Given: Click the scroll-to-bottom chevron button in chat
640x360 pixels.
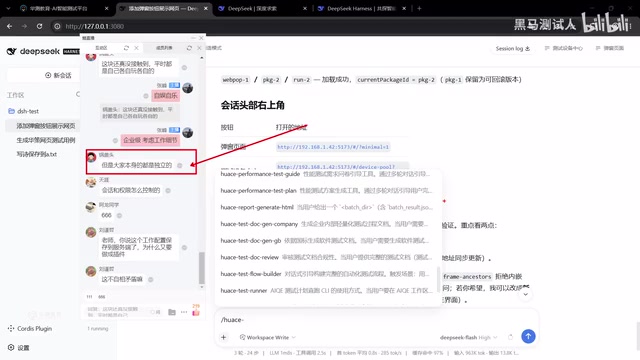Looking at the screenshot, I should 526,294.
